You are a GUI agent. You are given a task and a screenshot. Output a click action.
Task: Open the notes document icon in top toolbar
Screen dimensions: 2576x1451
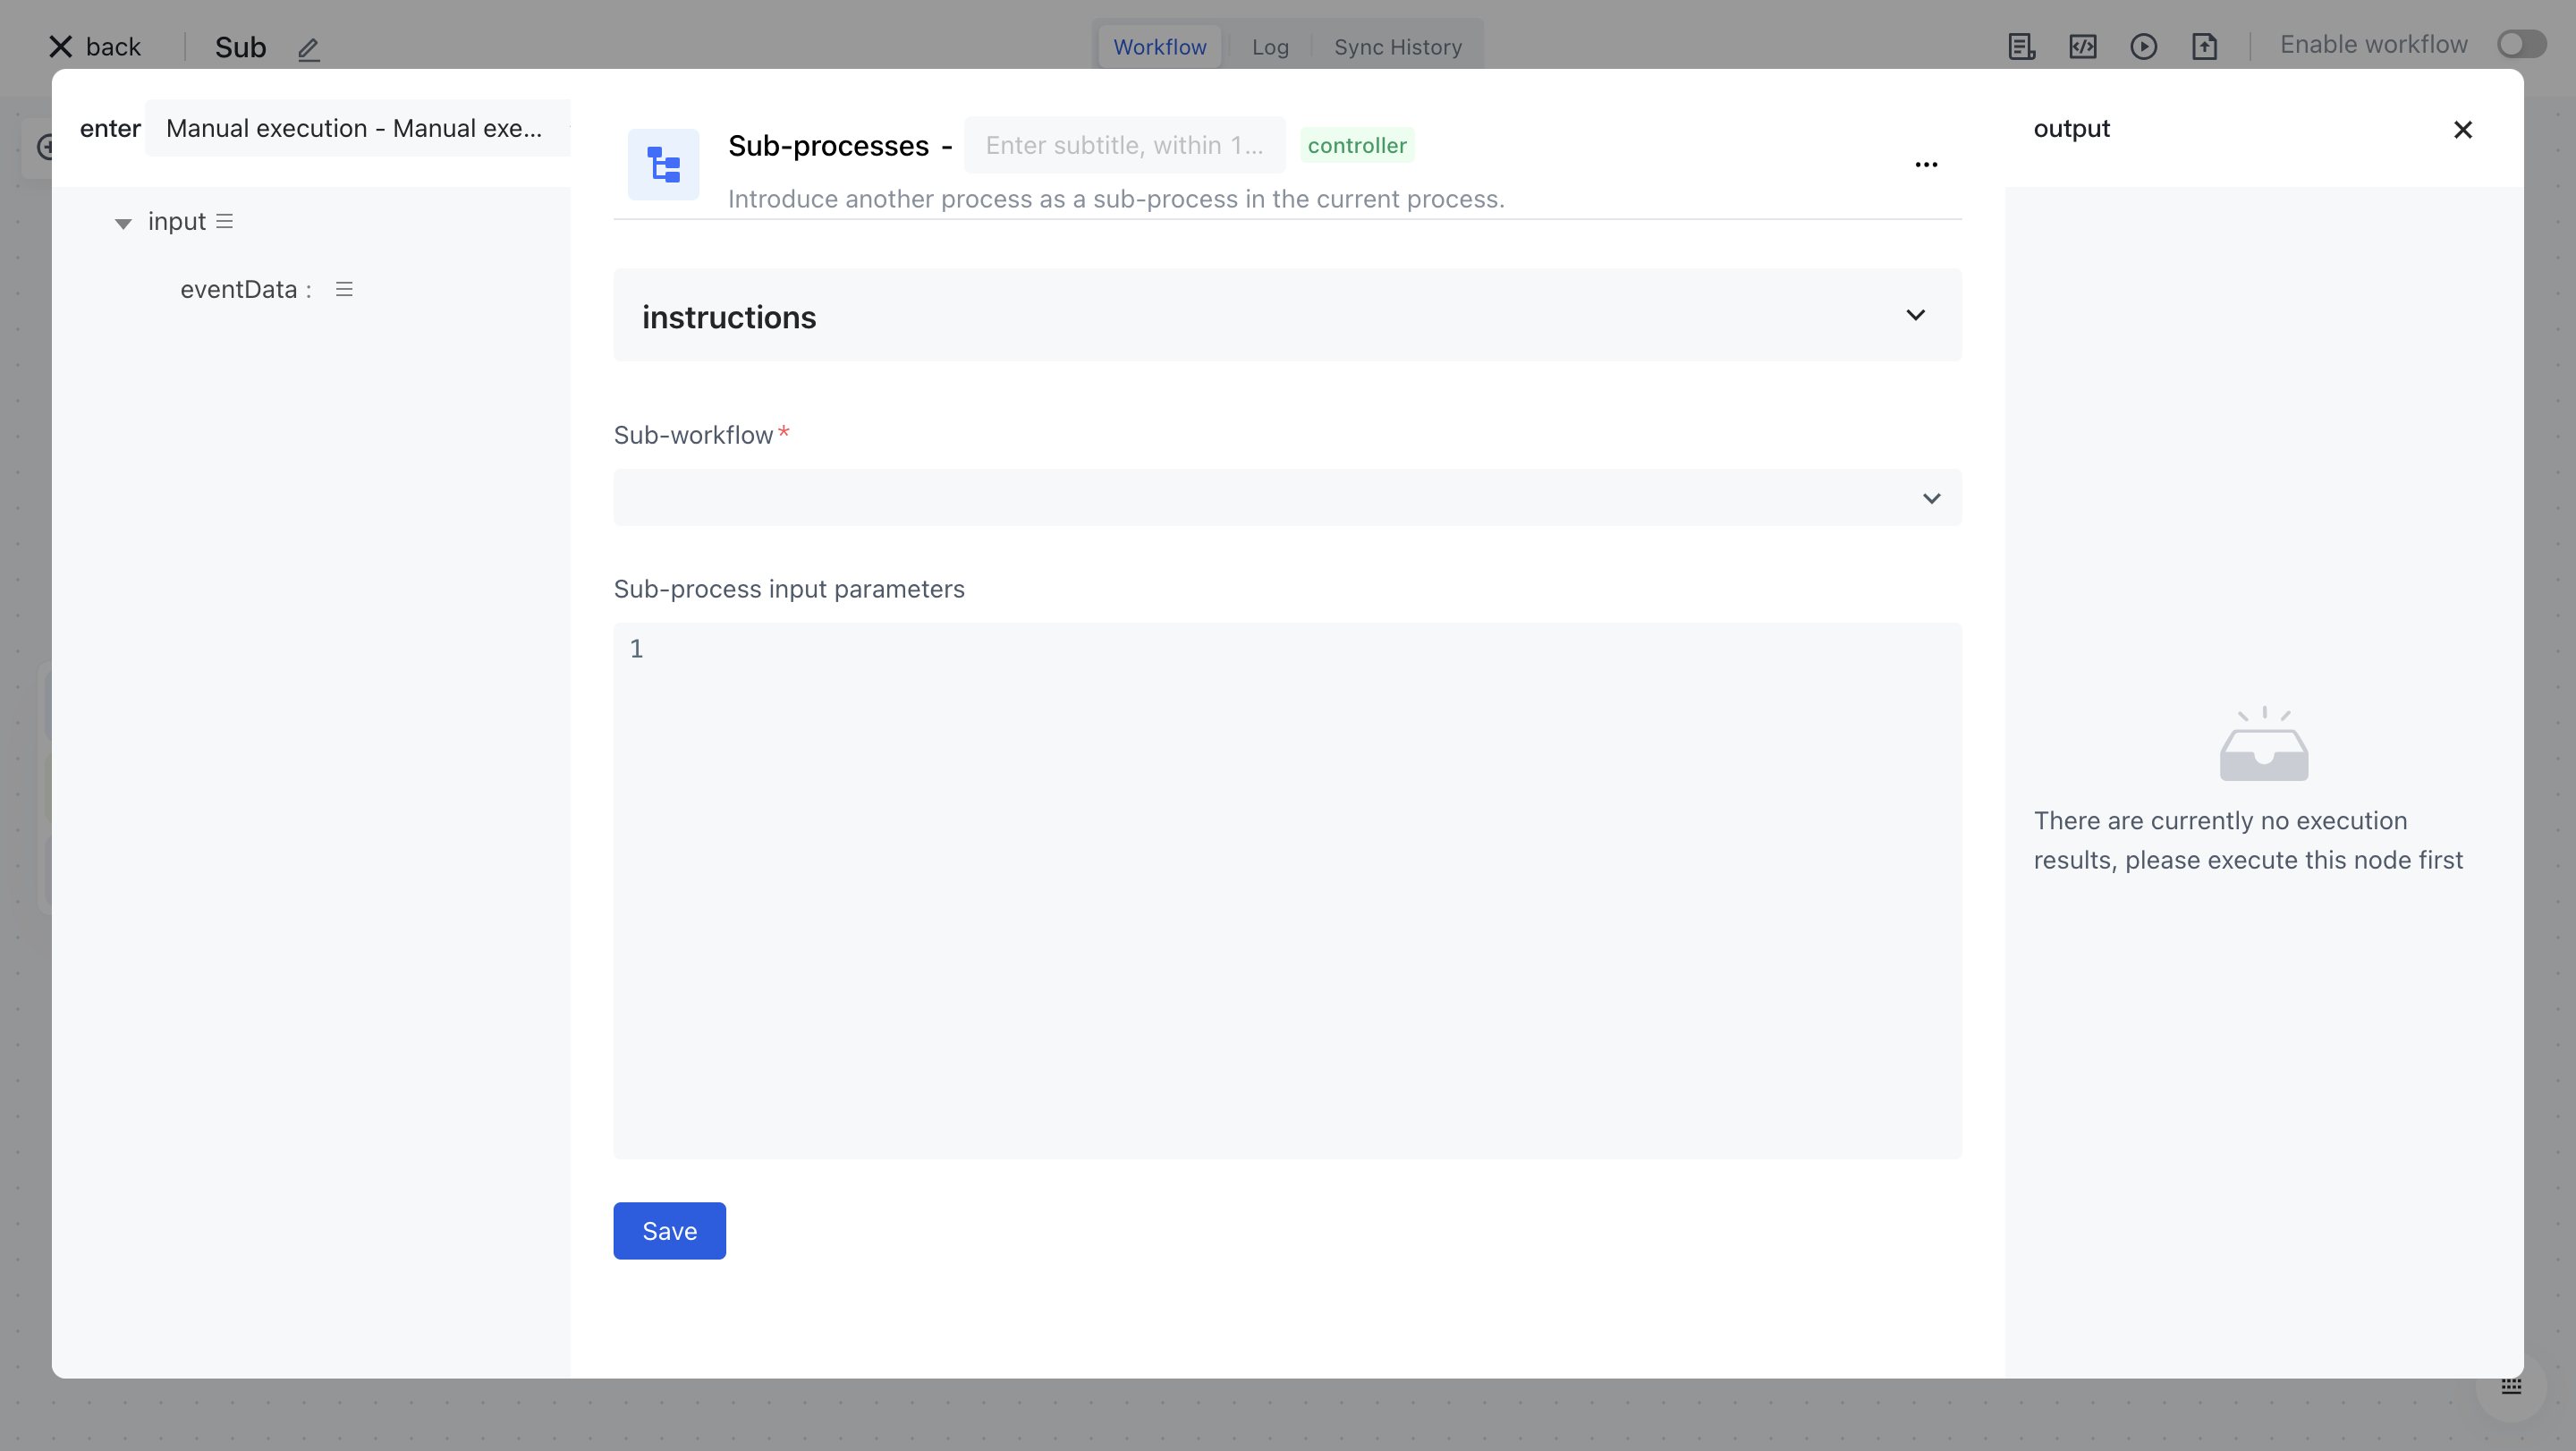click(x=2021, y=47)
